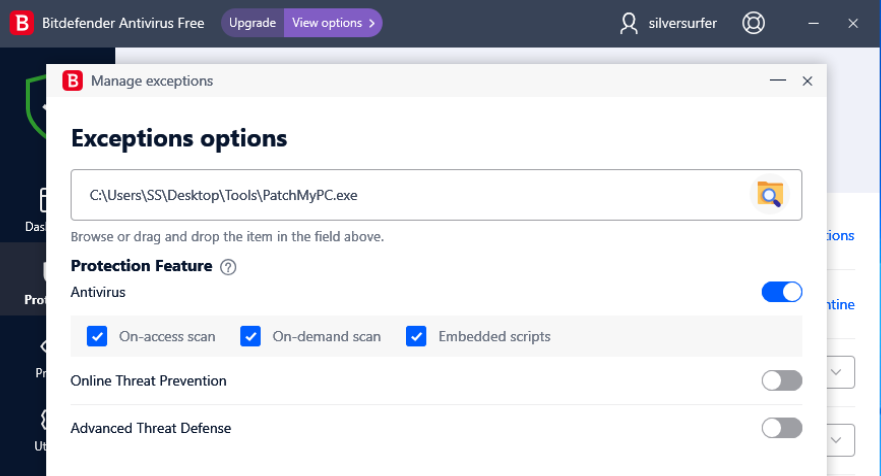Uncheck the On-demand scan checkbox
This screenshot has width=881, height=476.
pos(251,336)
